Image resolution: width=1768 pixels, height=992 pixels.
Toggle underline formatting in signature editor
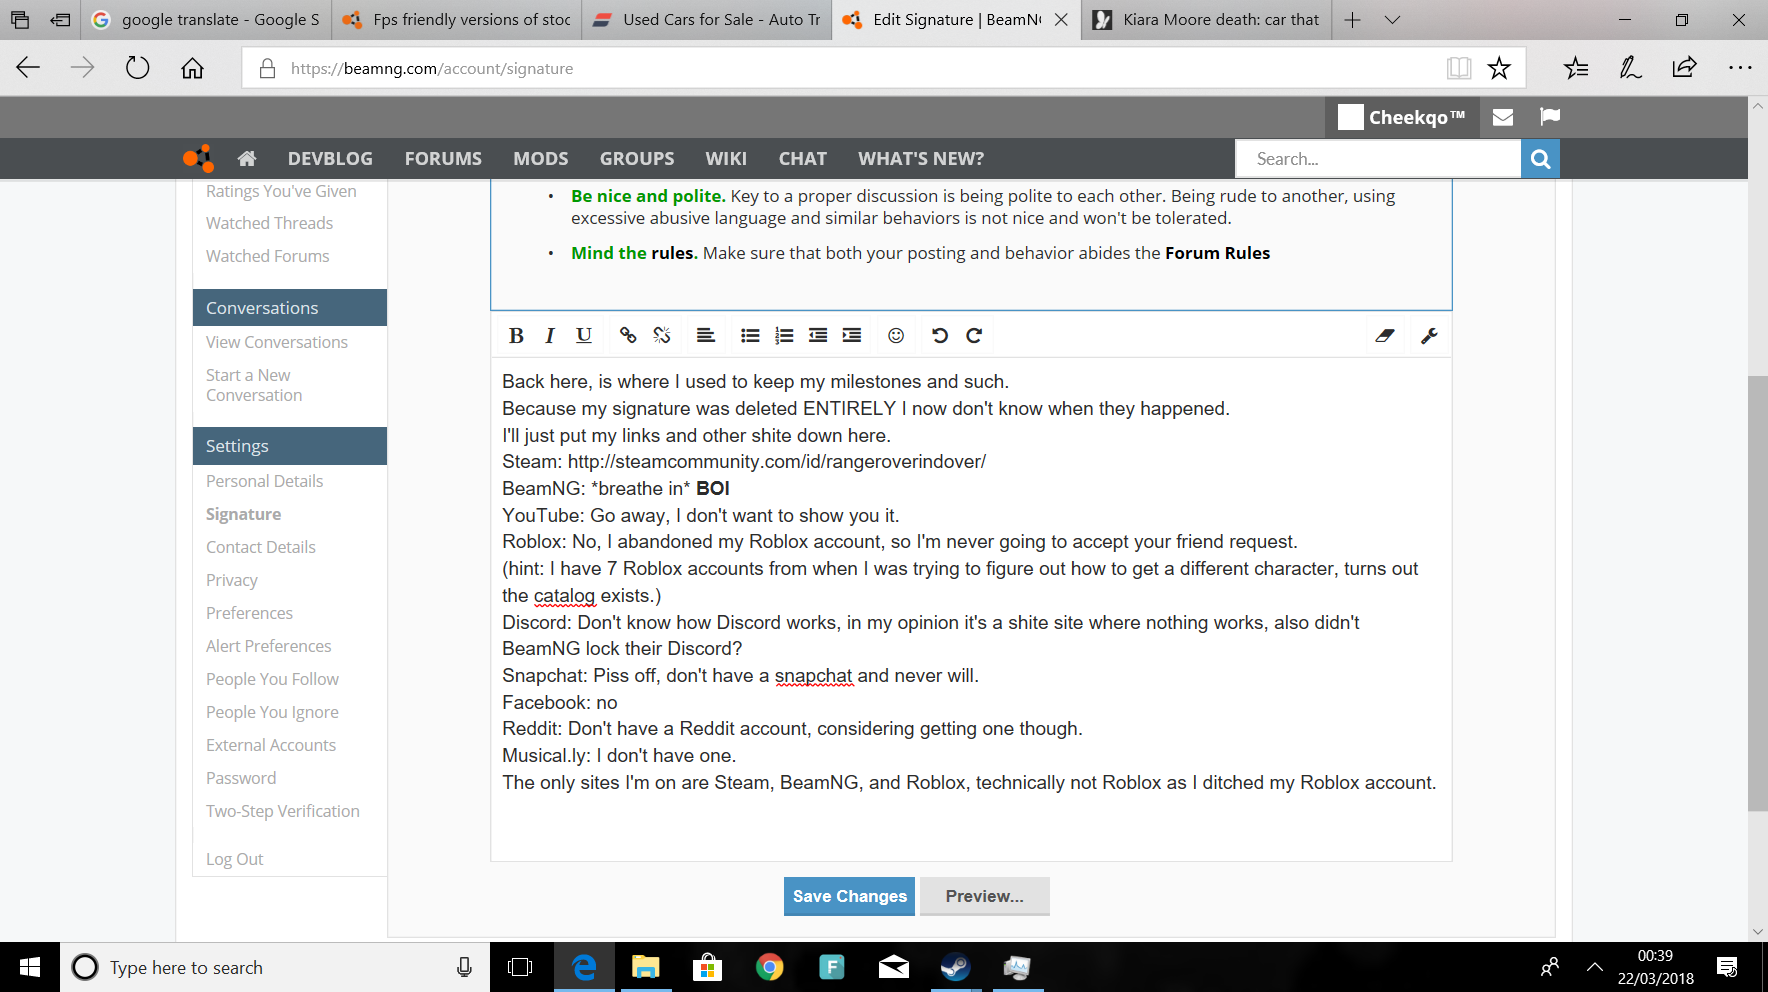tap(584, 336)
